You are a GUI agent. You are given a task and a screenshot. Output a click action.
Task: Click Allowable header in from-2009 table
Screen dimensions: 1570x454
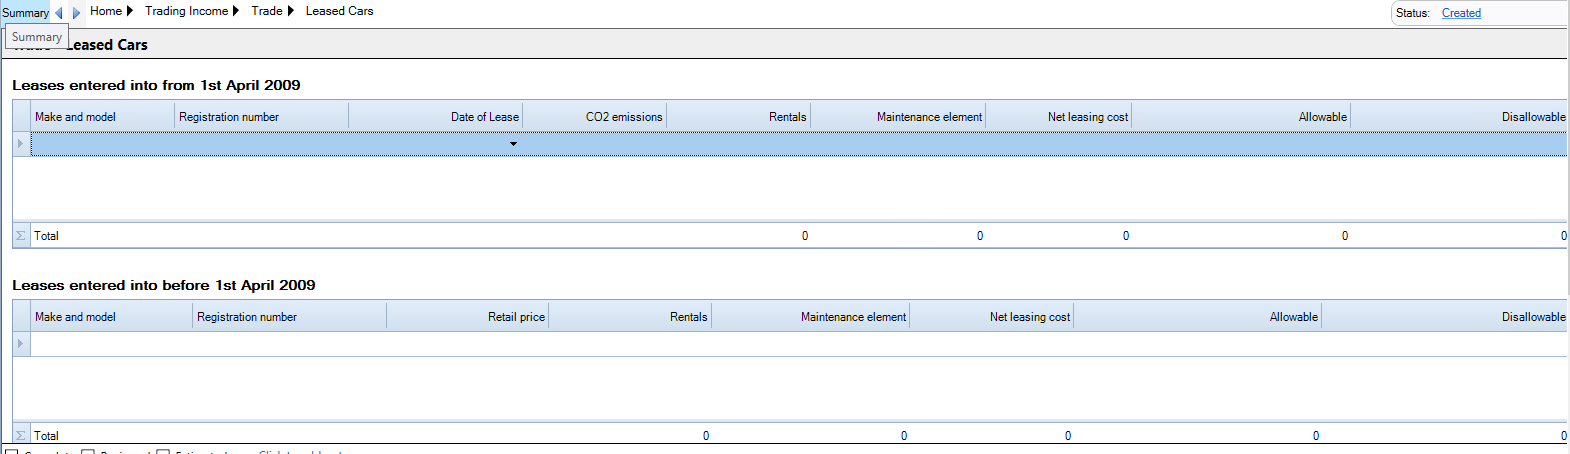pos(1241,117)
